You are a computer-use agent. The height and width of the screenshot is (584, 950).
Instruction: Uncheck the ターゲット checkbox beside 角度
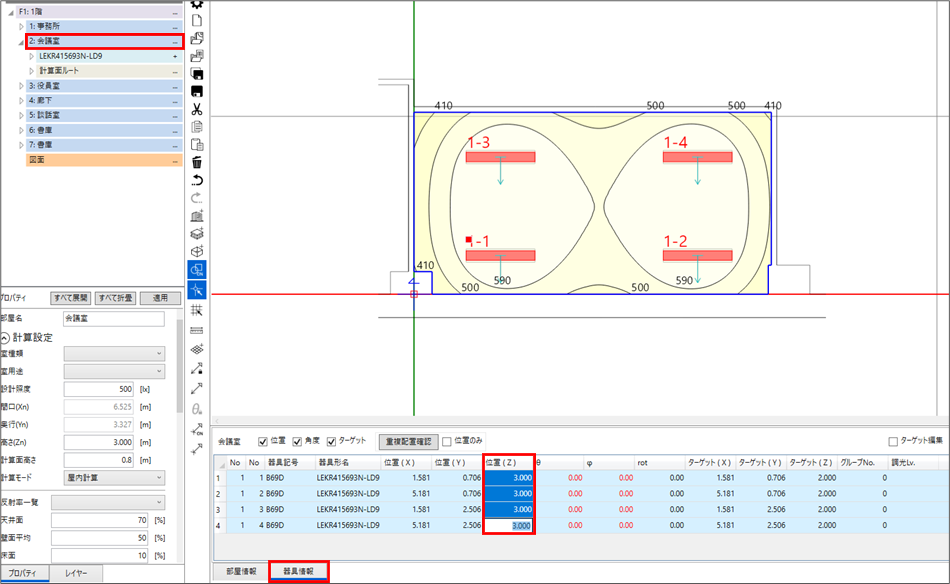tap(331, 442)
